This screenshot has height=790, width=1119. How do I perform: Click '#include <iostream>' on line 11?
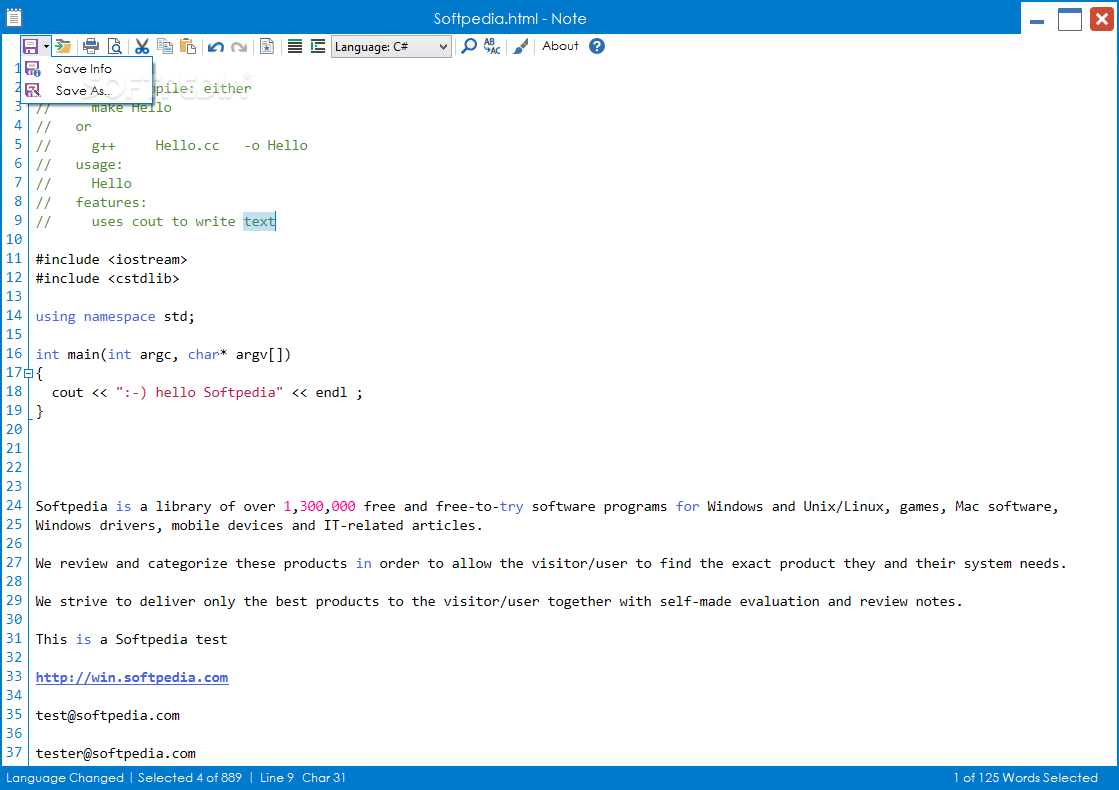pos(111,260)
